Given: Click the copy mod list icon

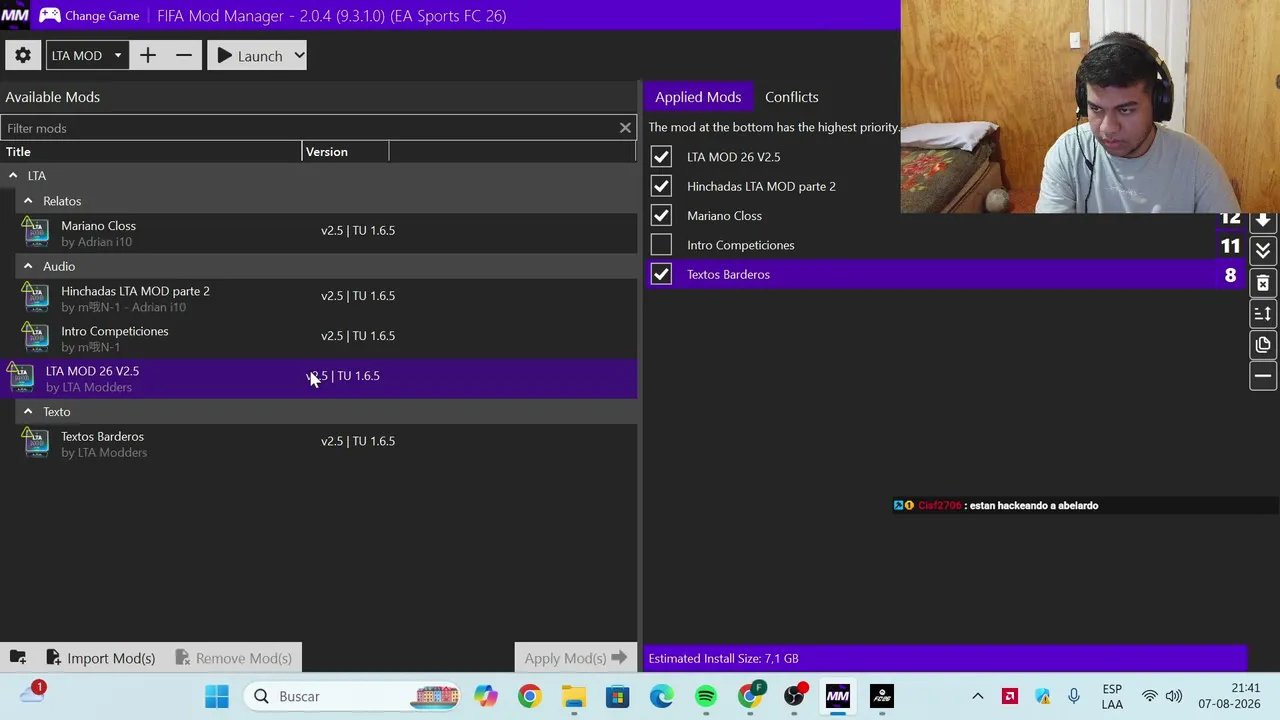Looking at the screenshot, I should (x=1263, y=345).
